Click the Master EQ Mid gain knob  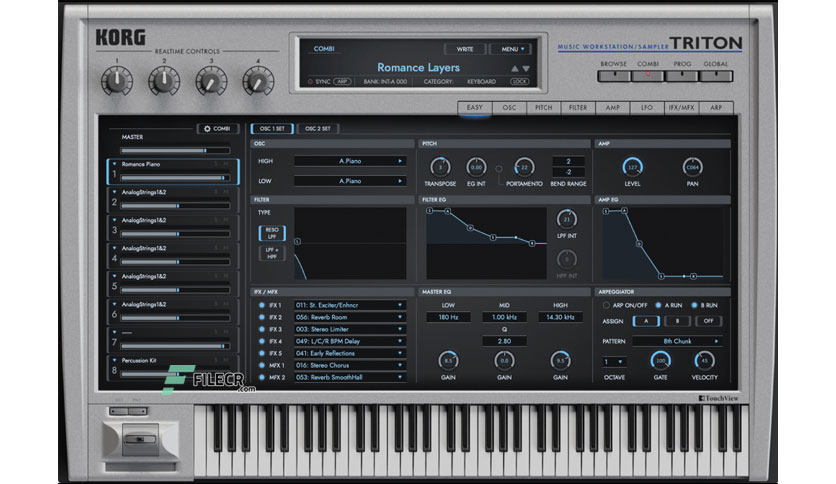(504, 361)
